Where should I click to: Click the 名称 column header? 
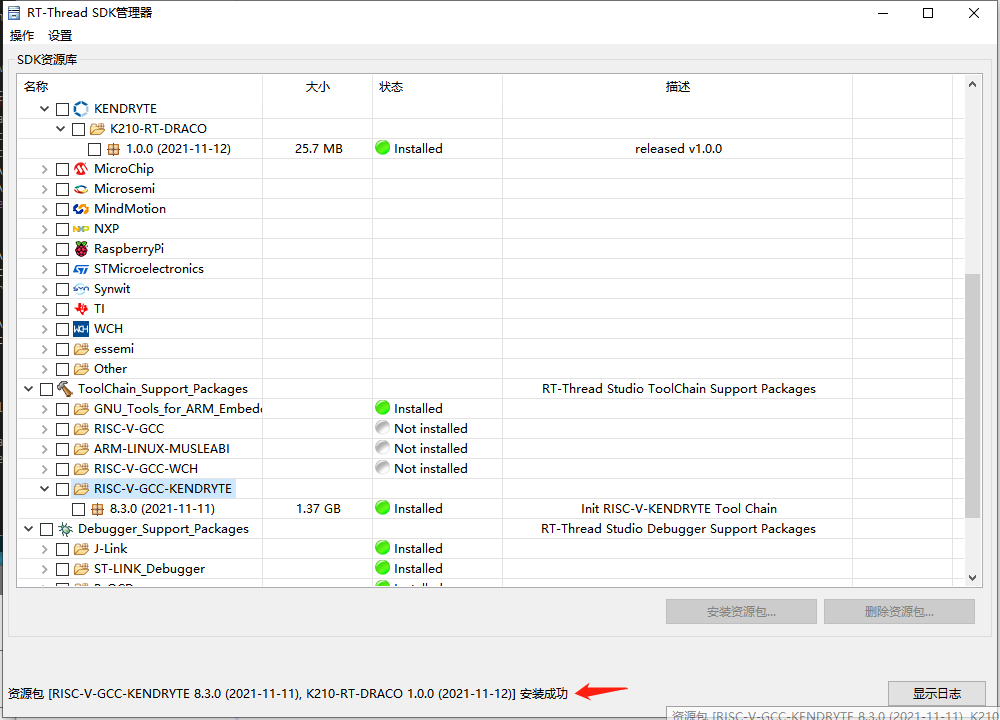139,87
